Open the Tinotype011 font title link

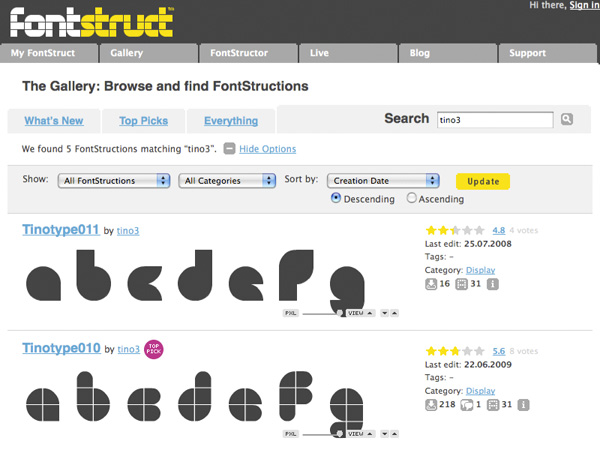click(x=61, y=230)
